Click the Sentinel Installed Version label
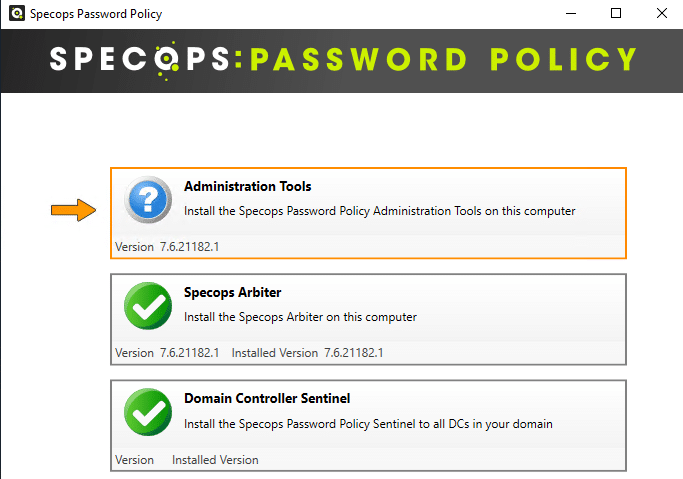The height and width of the screenshot is (479, 683). [215, 460]
